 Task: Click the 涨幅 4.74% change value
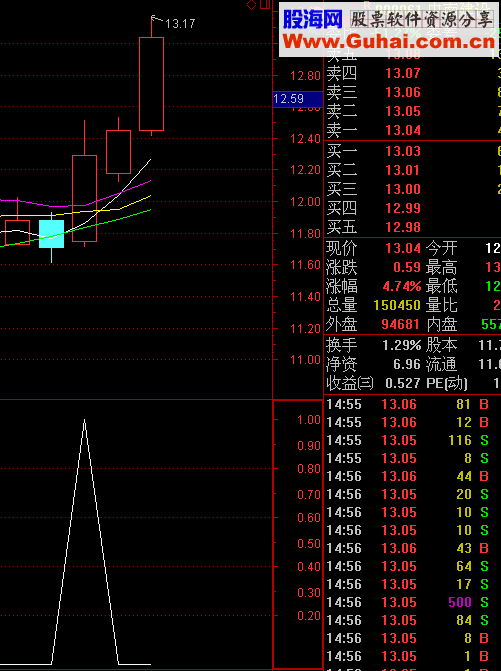402,286
